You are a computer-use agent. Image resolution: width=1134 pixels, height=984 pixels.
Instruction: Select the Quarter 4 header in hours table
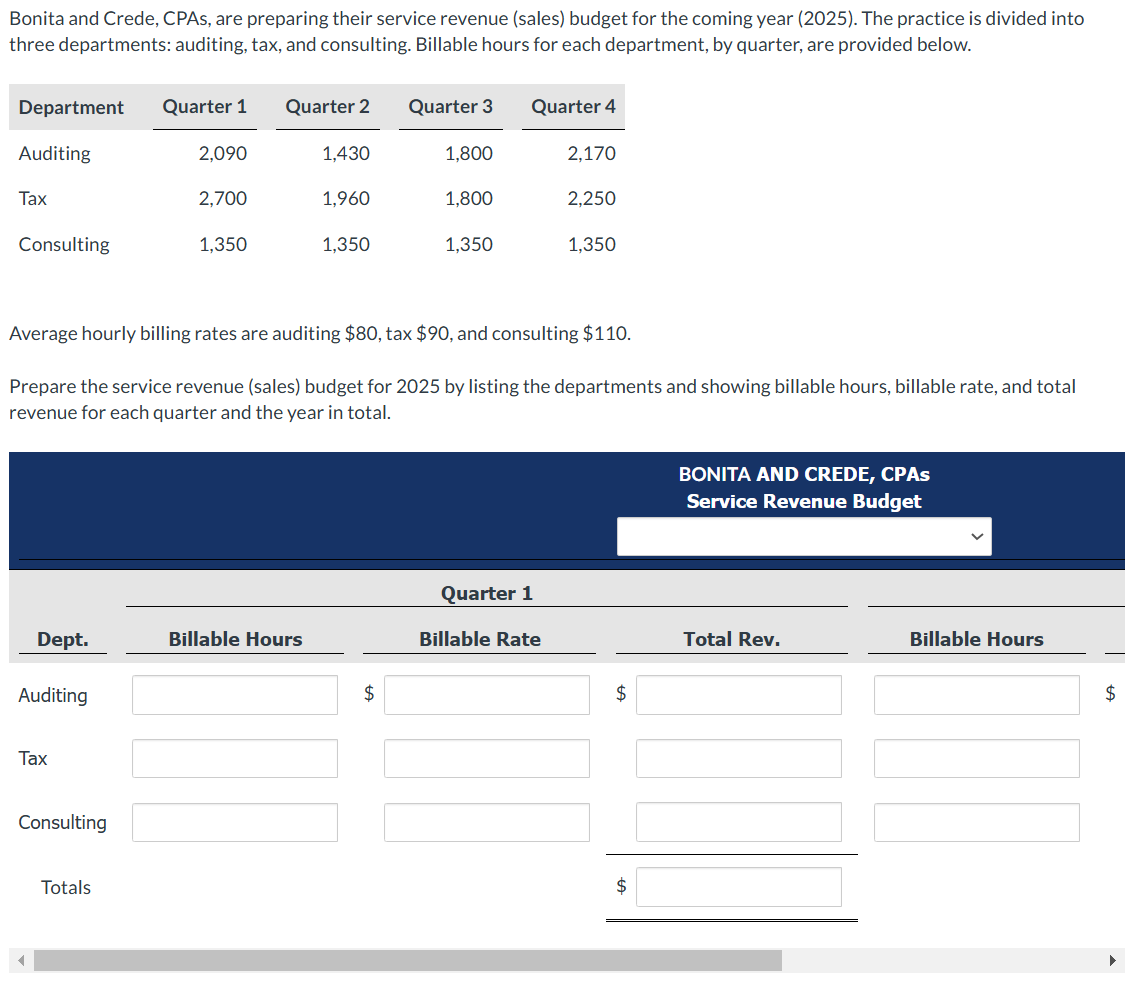(574, 107)
